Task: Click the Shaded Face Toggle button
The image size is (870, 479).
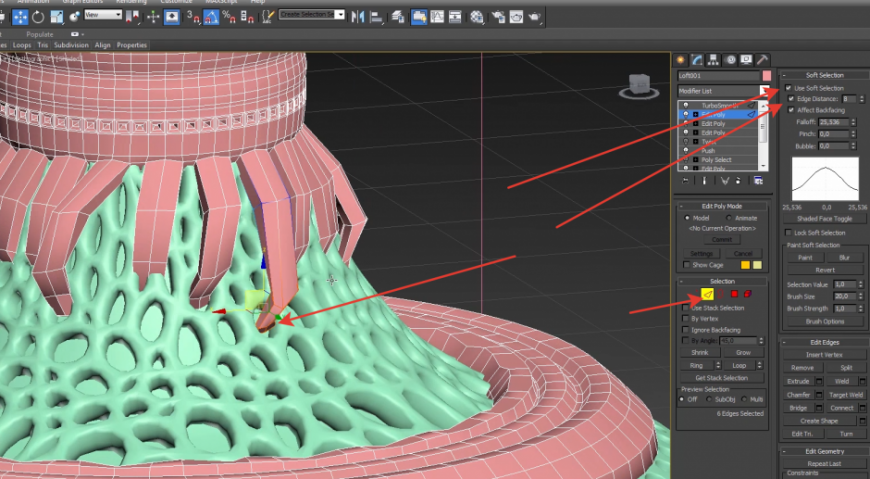Action: click(x=825, y=219)
